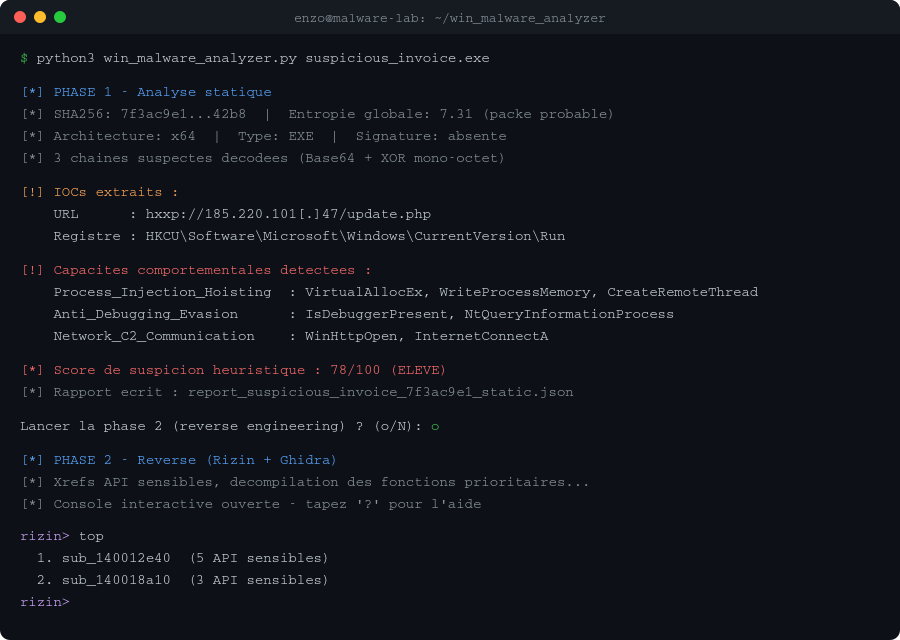900x640 pixels.
Task: Click the Architecture: x64 text
Action: click(x=125, y=136)
